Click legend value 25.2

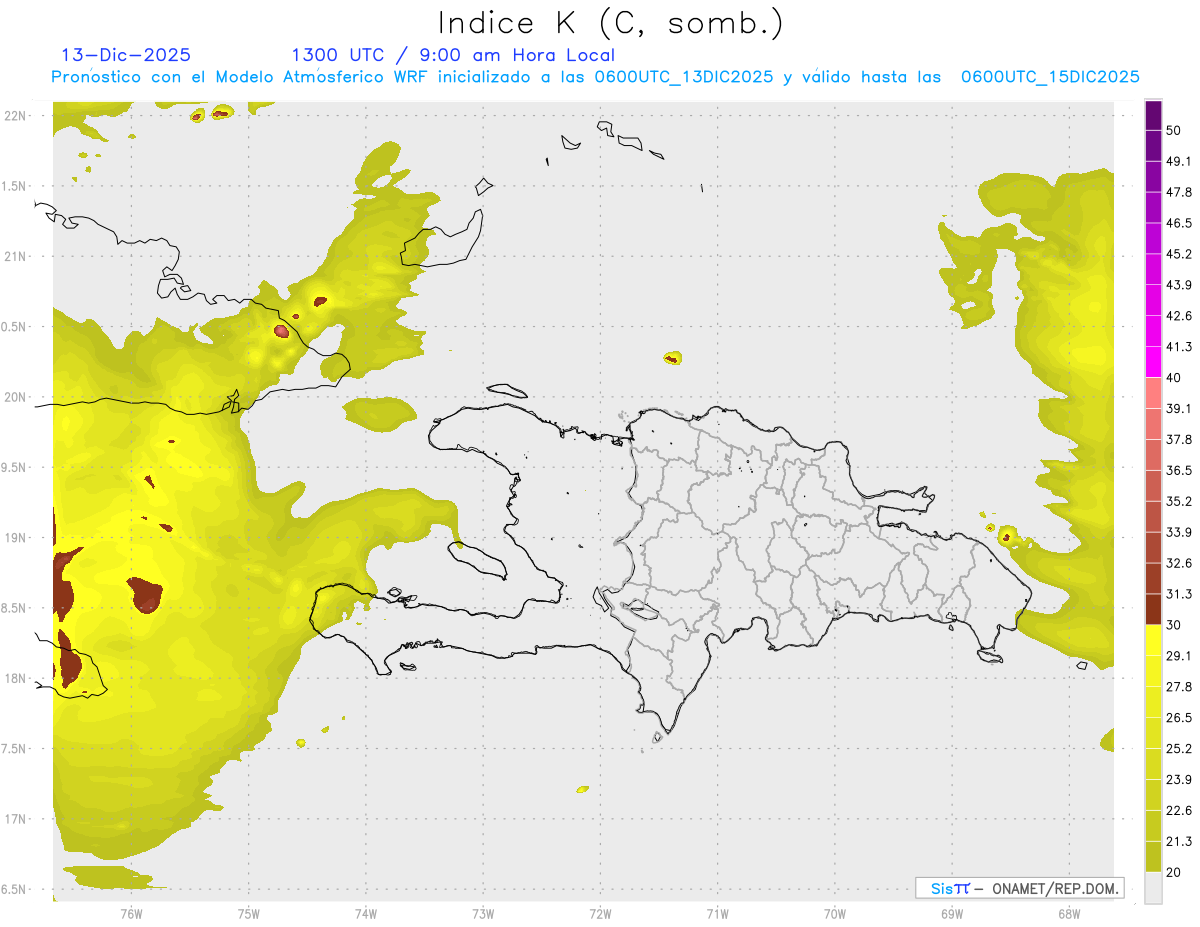(1179, 749)
